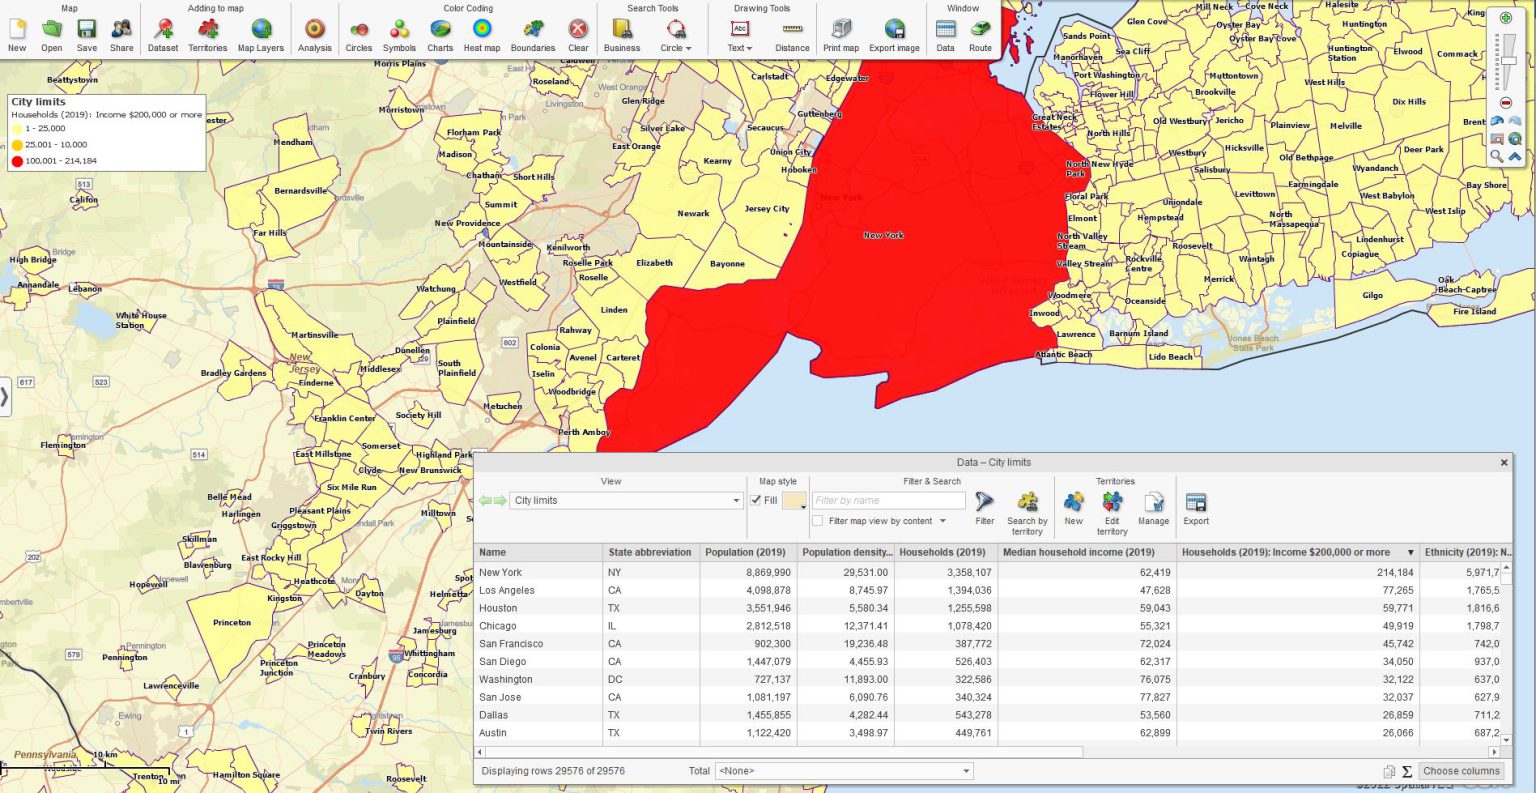Export the map as image
This screenshot has height=793, width=1536.
coord(894,34)
